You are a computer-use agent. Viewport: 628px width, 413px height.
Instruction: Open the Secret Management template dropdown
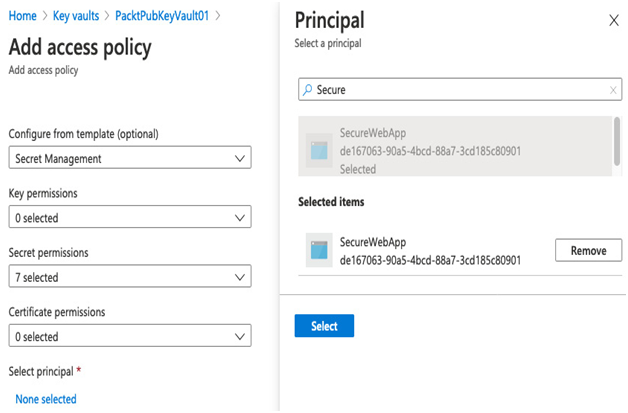point(130,157)
